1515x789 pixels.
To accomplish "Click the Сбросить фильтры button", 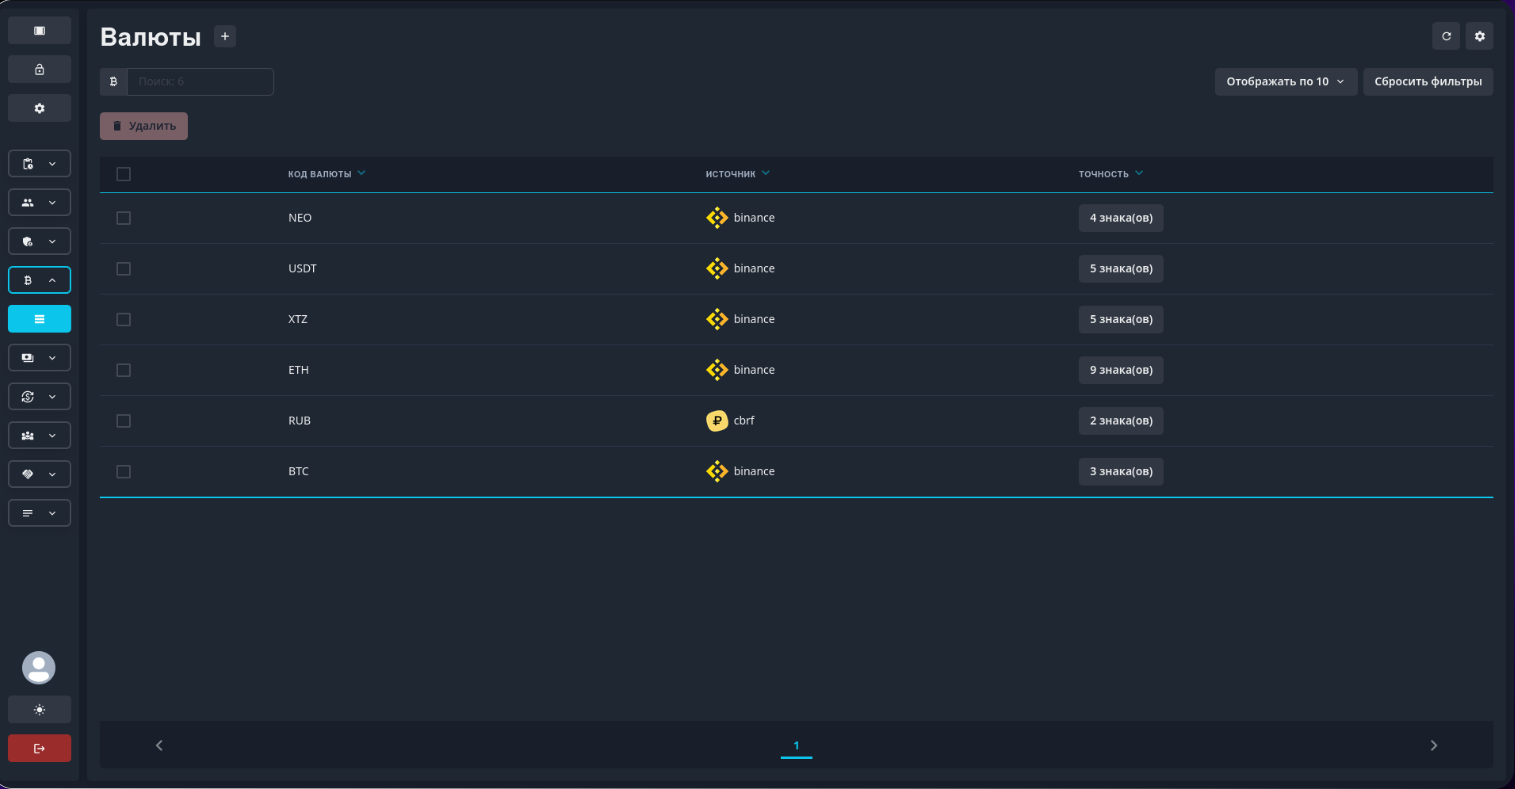I will [x=1427, y=82].
